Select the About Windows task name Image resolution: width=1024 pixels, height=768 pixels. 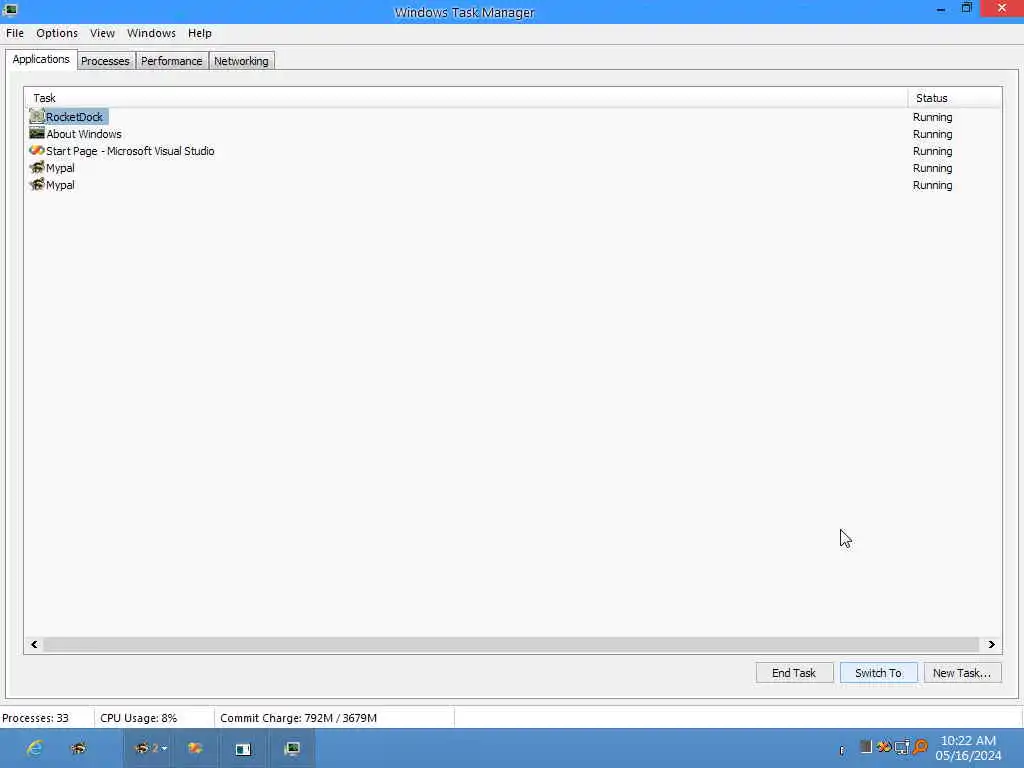[84, 134]
